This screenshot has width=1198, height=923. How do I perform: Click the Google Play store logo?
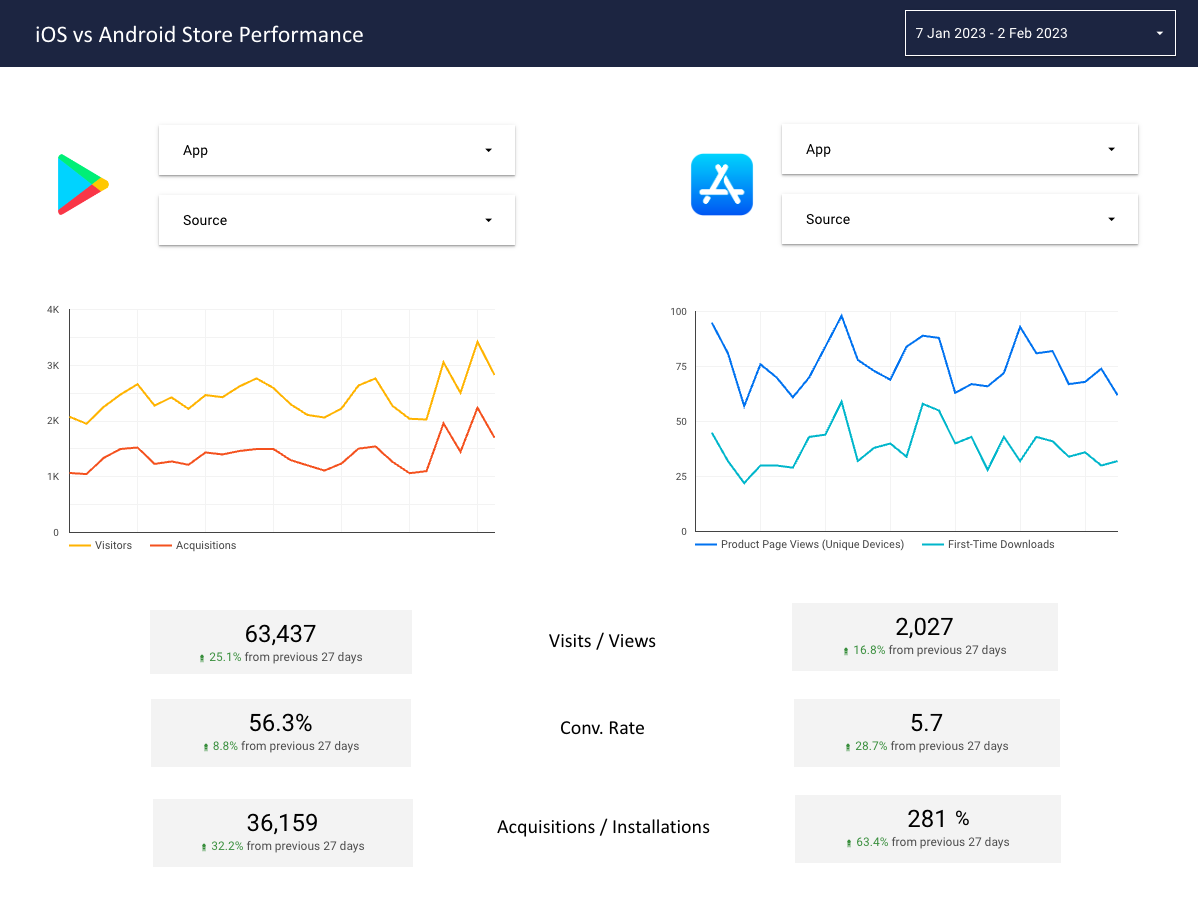[x=83, y=184]
